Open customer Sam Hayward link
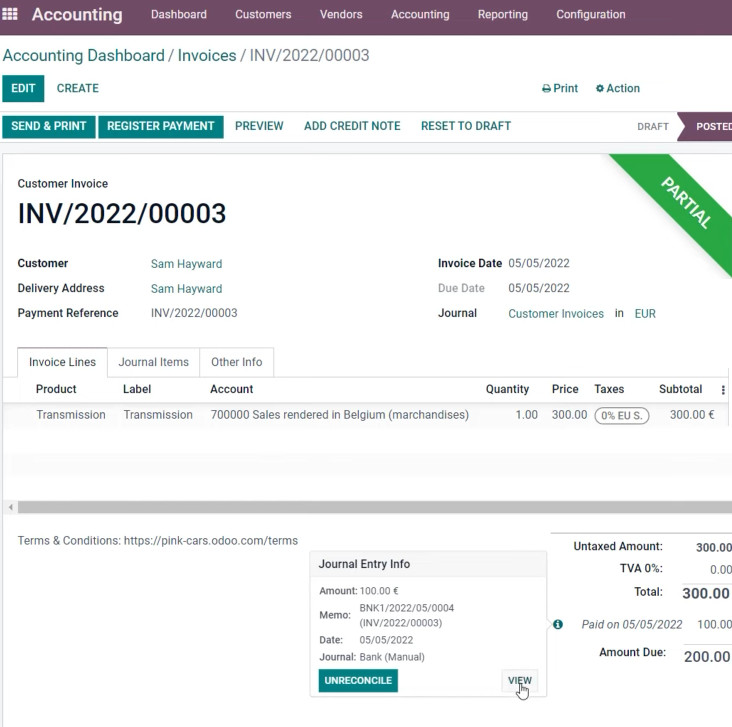Screen dimensions: 732x727 (x=186, y=264)
